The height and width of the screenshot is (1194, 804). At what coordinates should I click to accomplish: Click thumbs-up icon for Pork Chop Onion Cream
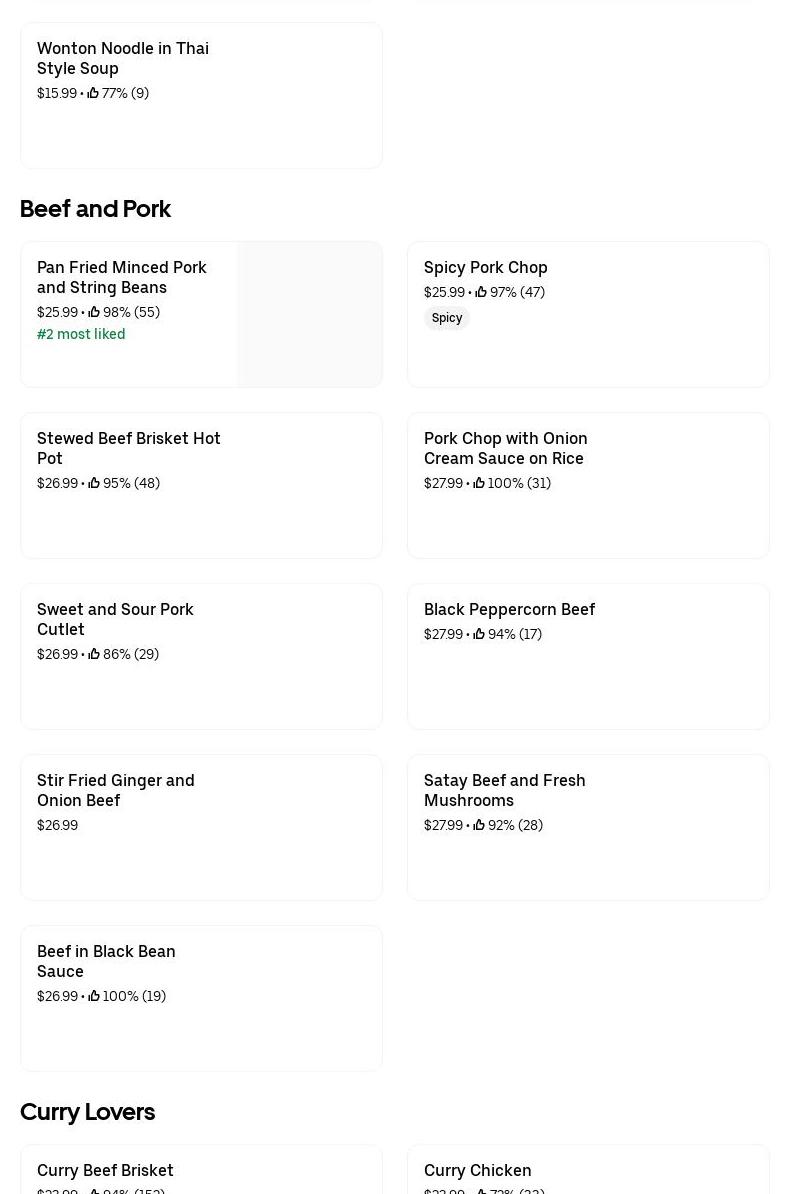tap(479, 483)
